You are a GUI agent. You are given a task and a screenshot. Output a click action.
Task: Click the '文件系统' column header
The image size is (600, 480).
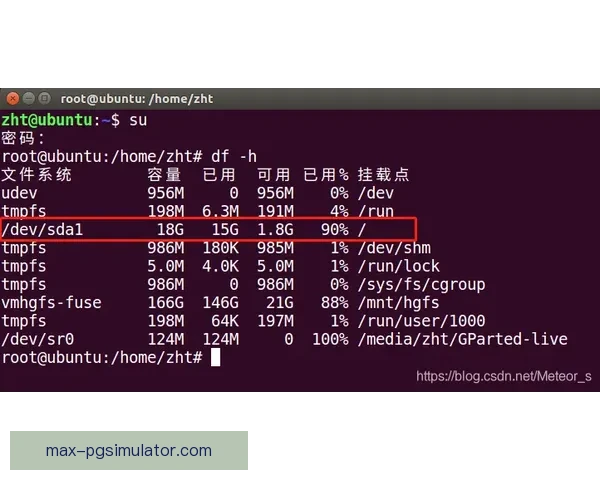pos(37,175)
